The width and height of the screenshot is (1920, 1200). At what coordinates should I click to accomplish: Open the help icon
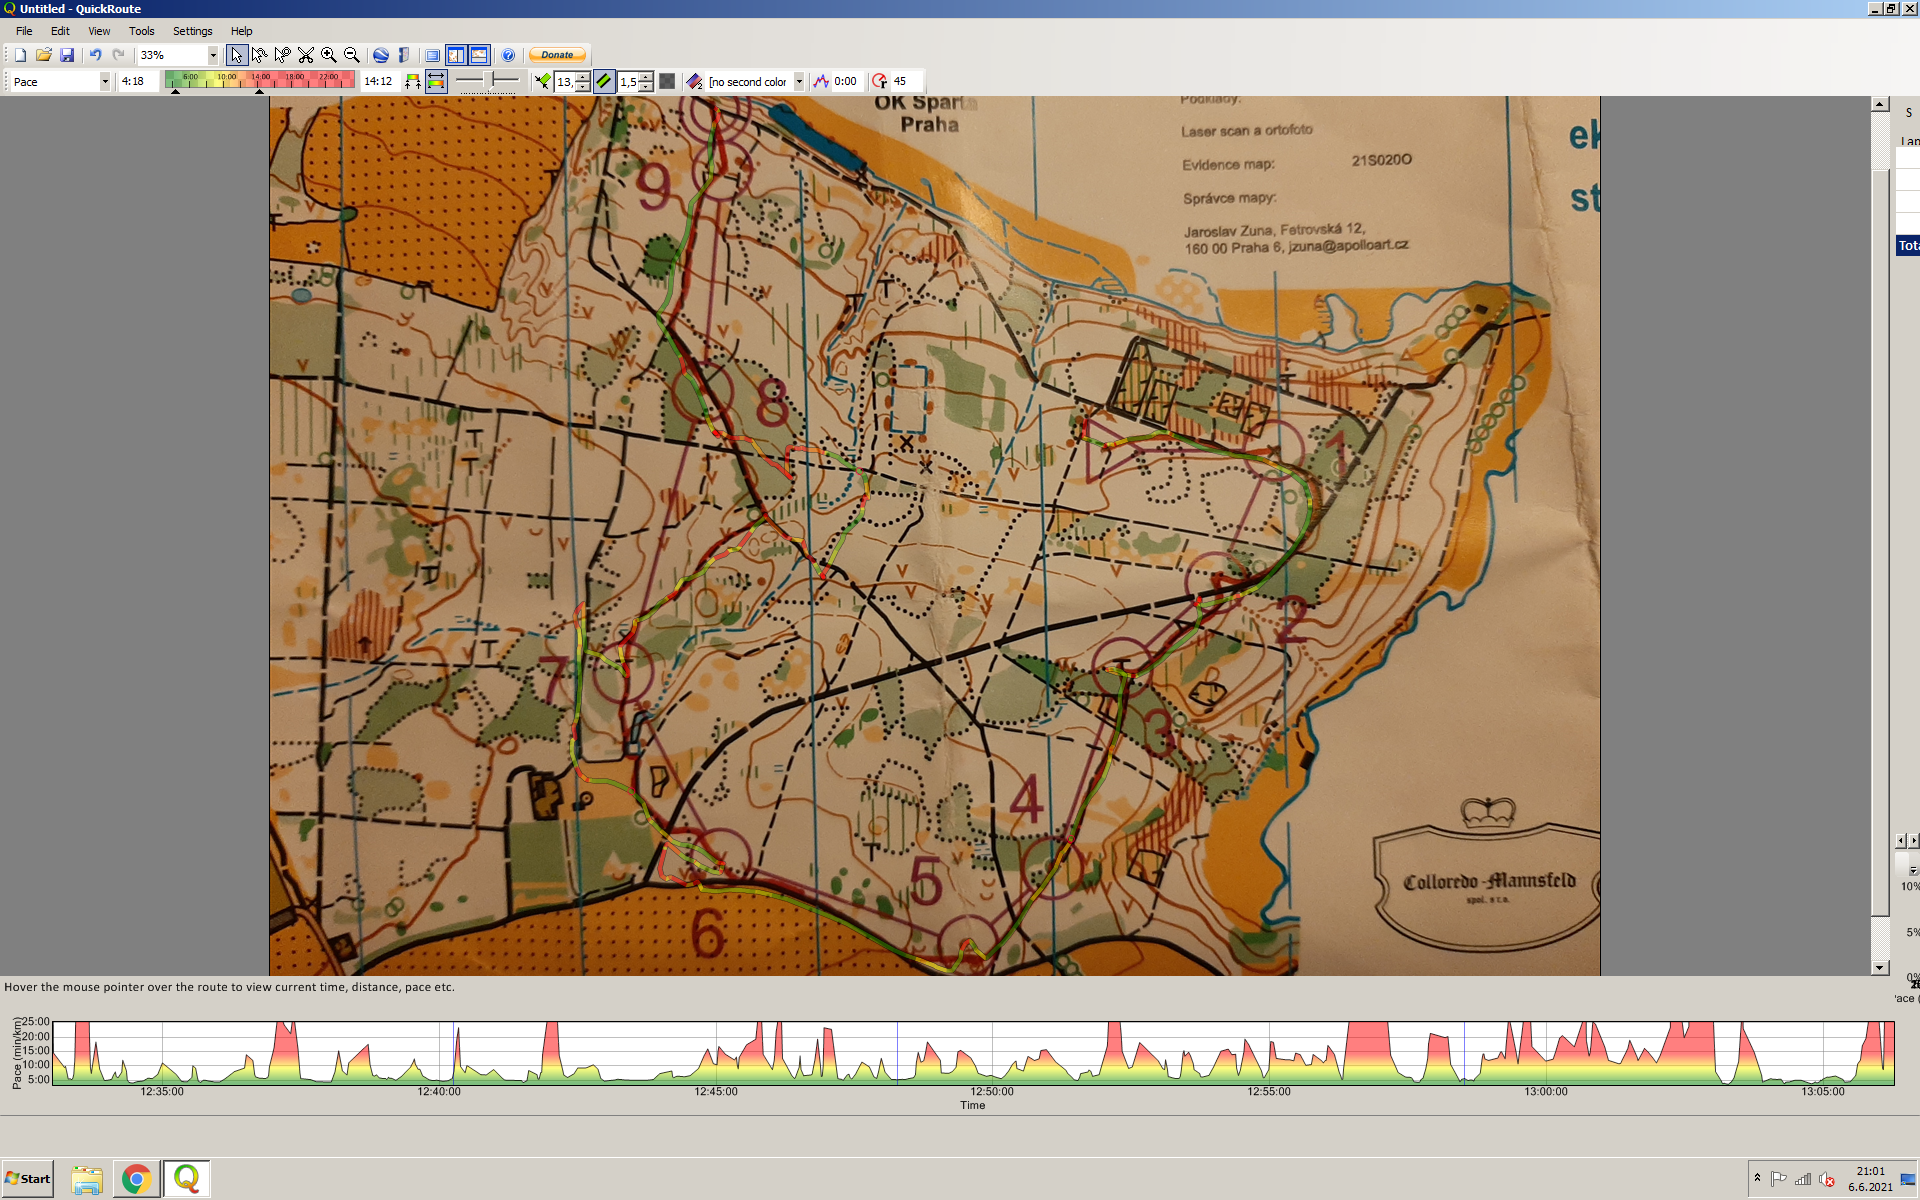point(508,55)
